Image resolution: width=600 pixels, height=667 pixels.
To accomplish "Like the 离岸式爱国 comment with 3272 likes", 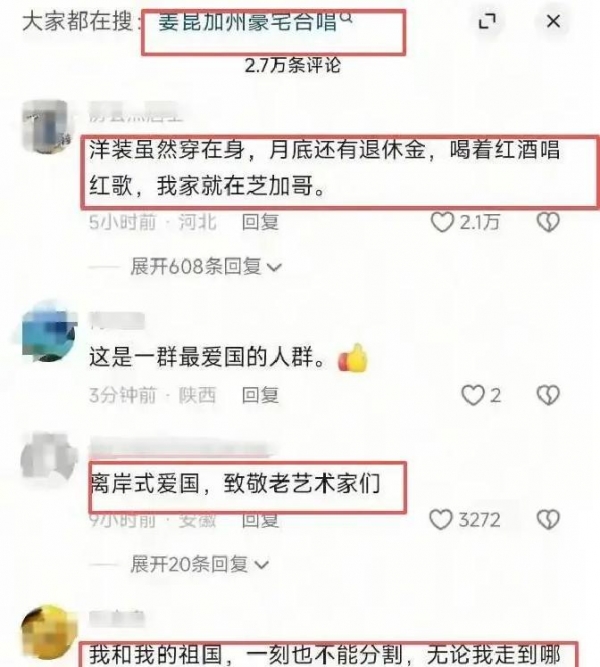I will click(x=440, y=520).
